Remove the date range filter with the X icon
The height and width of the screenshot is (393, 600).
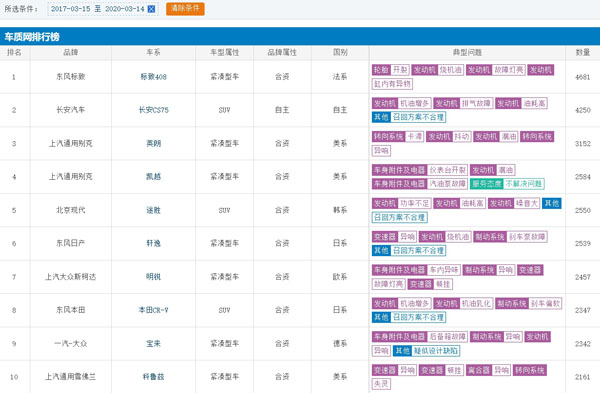pyautogui.click(x=152, y=9)
